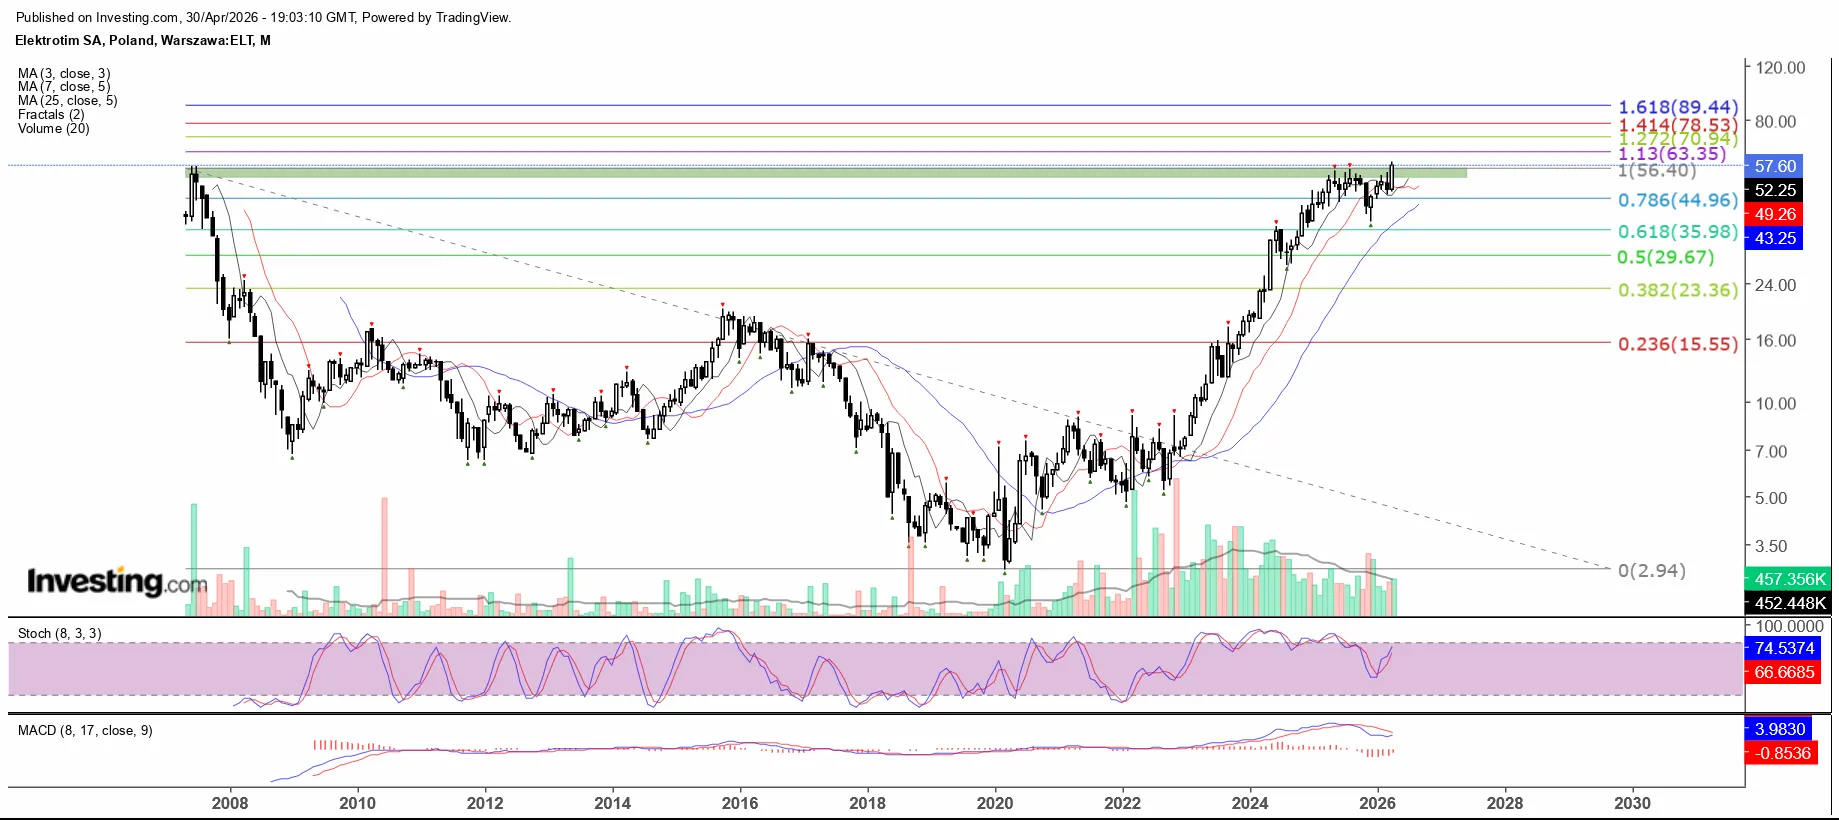Toggle the Volume (20) indicator label
1839x820 pixels.
pos(53,129)
